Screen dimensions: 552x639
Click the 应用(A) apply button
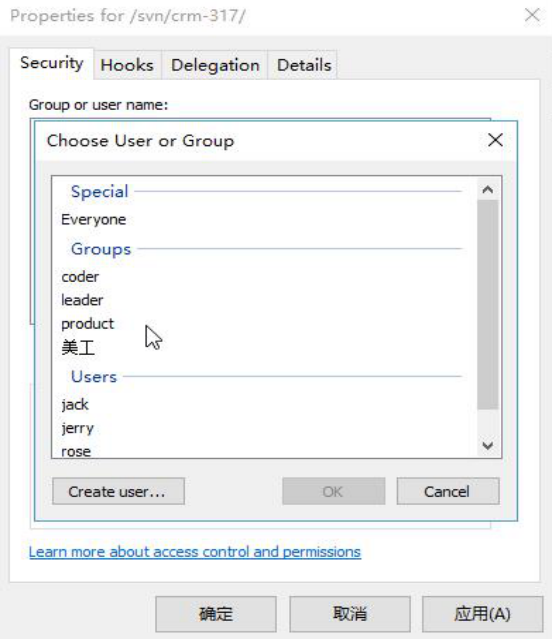click(482, 614)
